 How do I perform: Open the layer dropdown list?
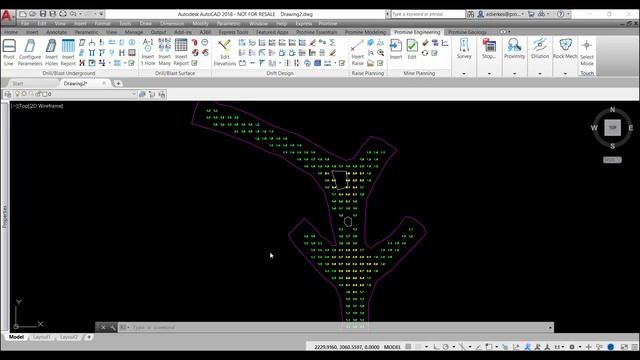pyautogui.click(x=133, y=94)
